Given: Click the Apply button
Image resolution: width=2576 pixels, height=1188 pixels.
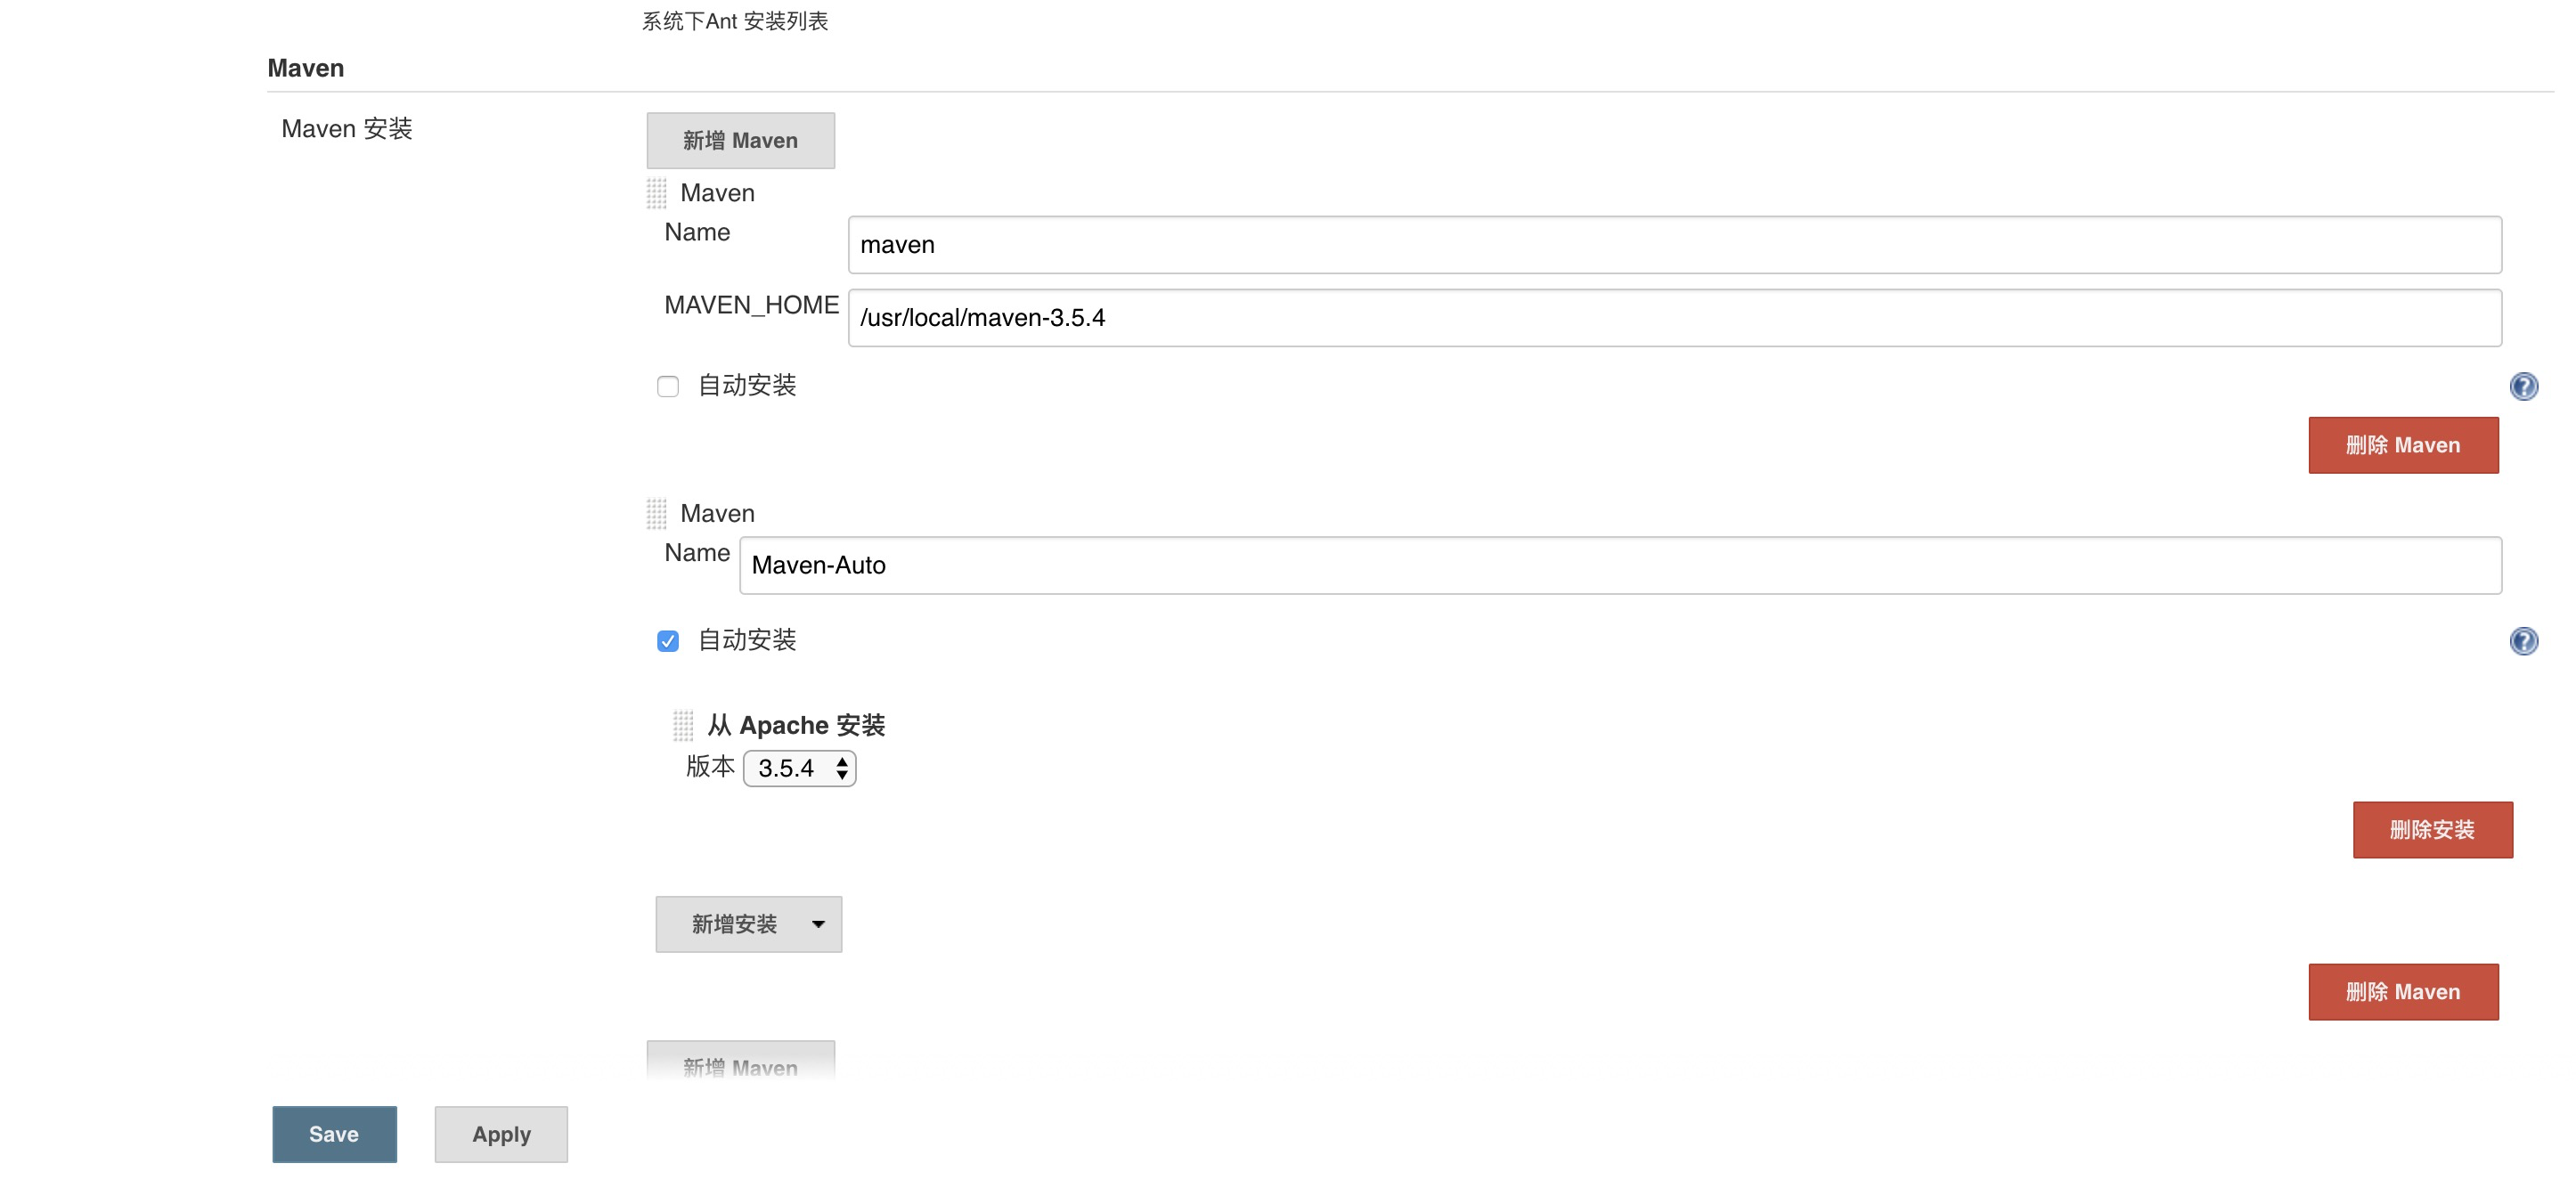Looking at the screenshot, I should 501,1134.
